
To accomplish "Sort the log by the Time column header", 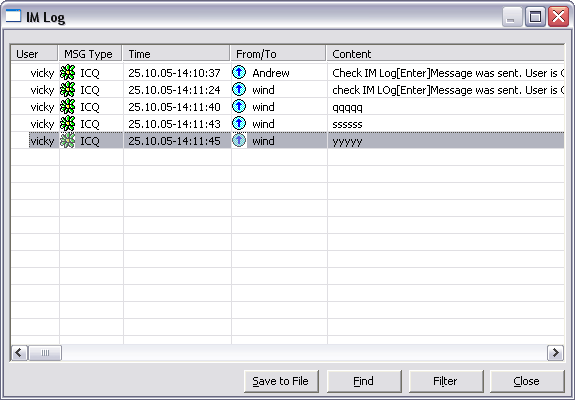I will [x=176, y=54].
